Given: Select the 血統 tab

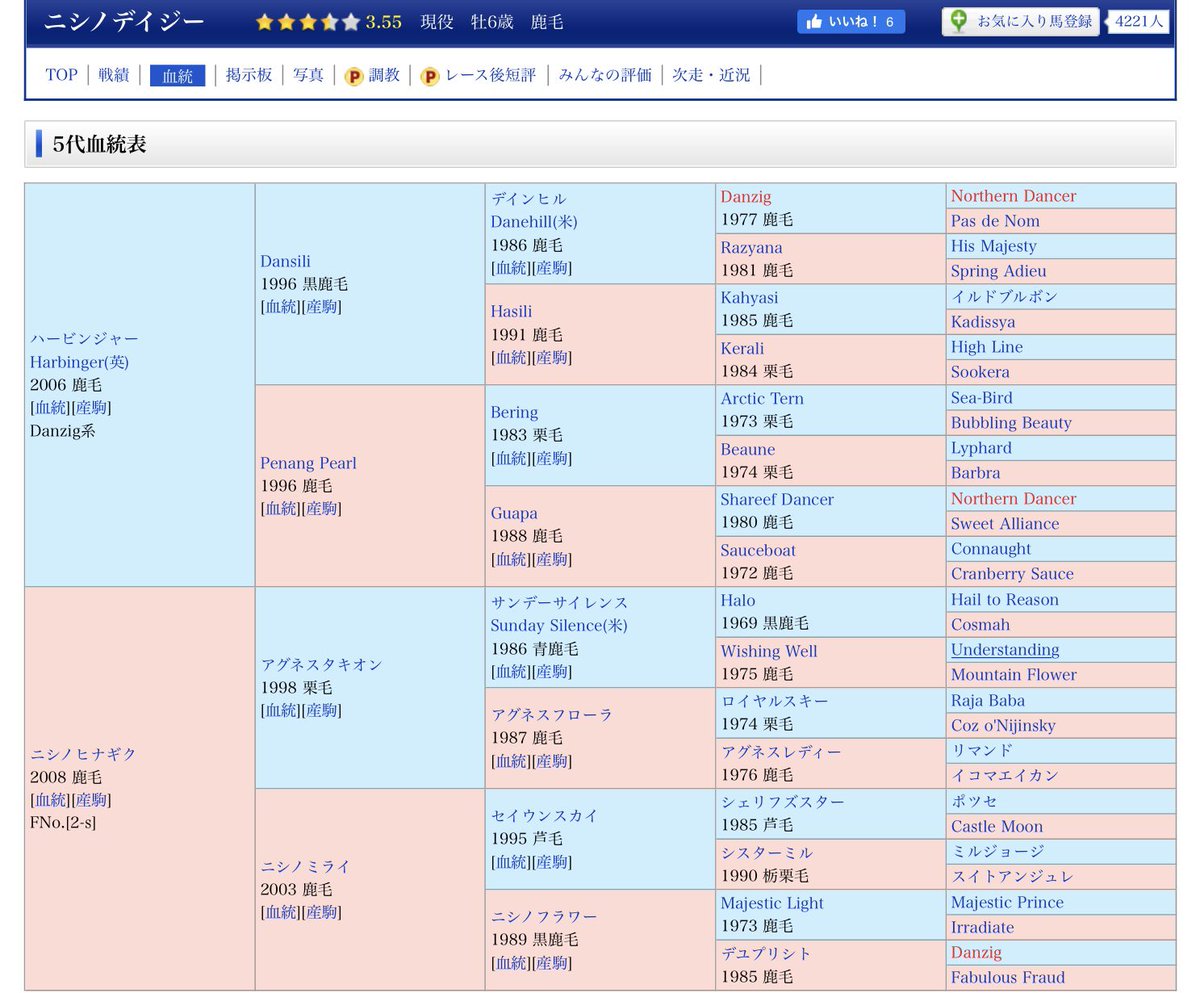Looking at the screenshot, I should (178, 75).
